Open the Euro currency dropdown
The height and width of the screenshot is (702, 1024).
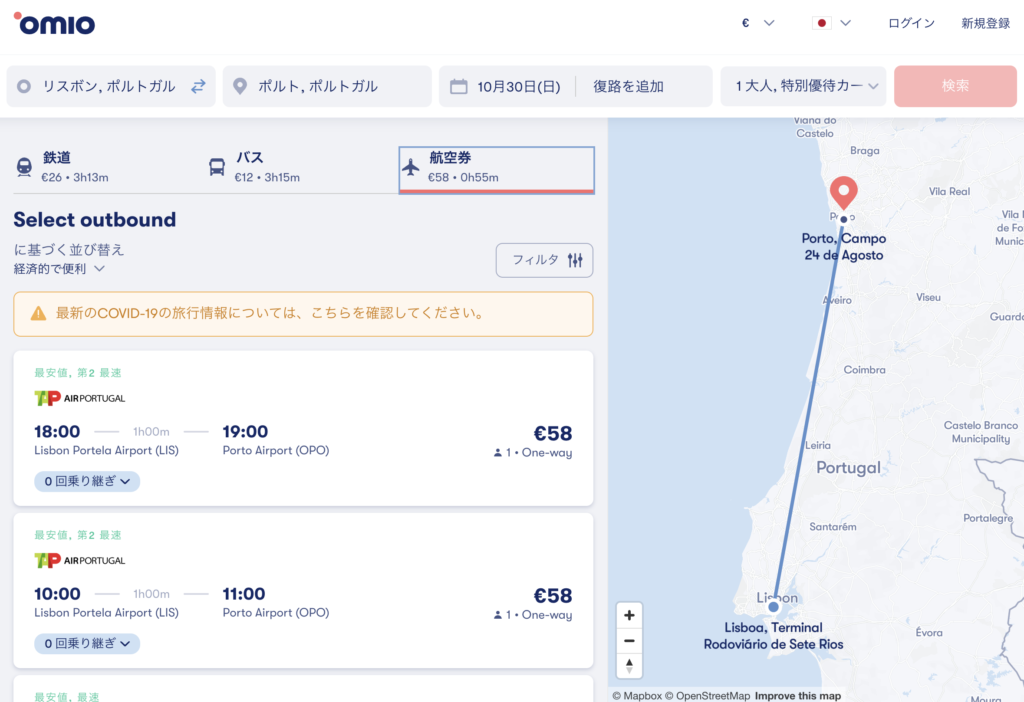pos(758,23)
